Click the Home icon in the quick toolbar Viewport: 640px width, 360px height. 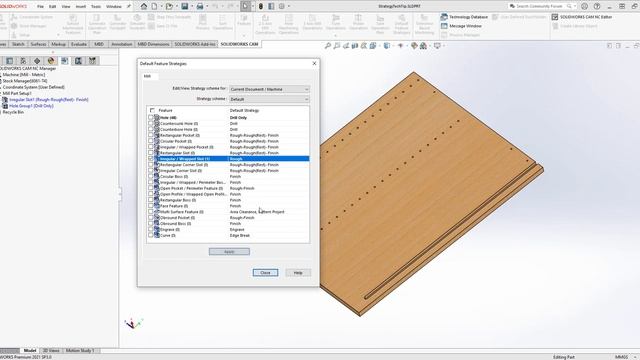[144, 6]
